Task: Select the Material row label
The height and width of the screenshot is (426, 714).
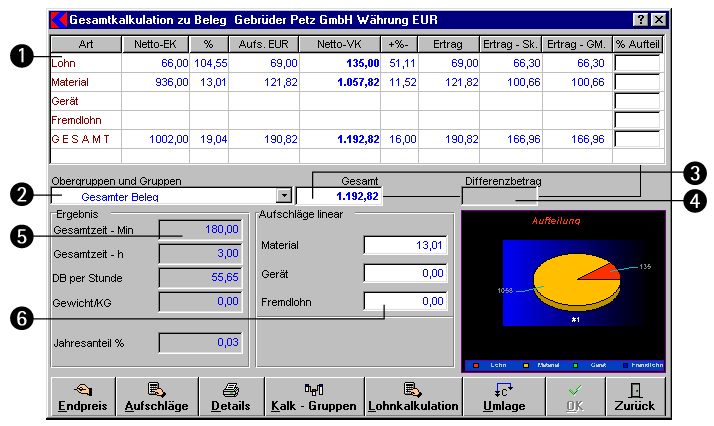Action: tap(70, 82)
